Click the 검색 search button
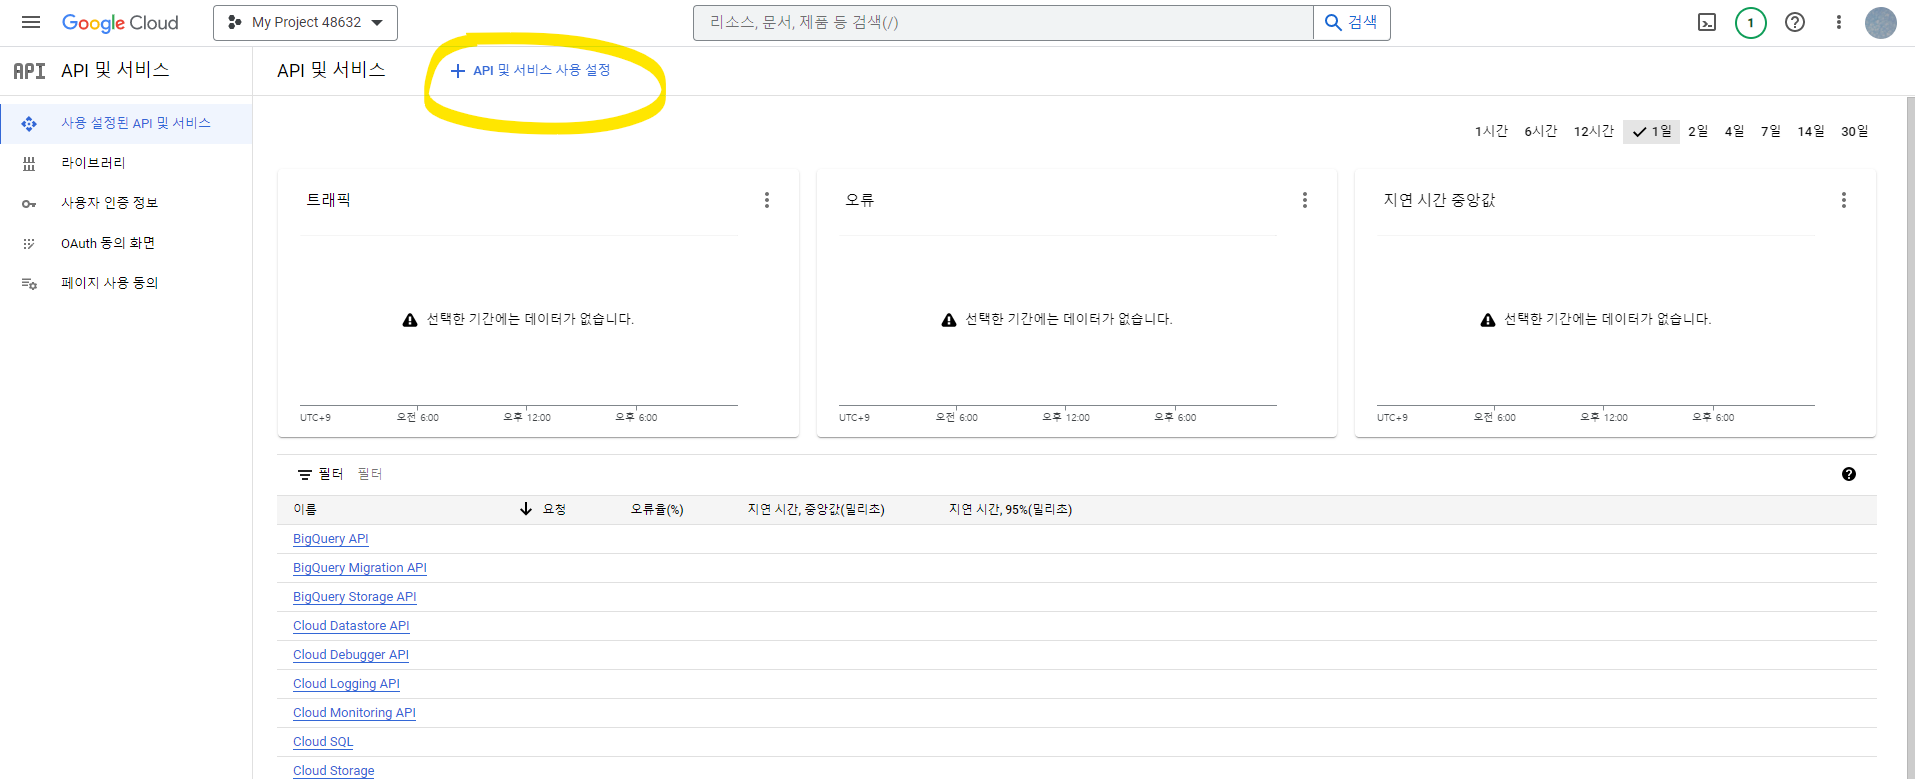1915x779 pixels. coord(1351,22)
